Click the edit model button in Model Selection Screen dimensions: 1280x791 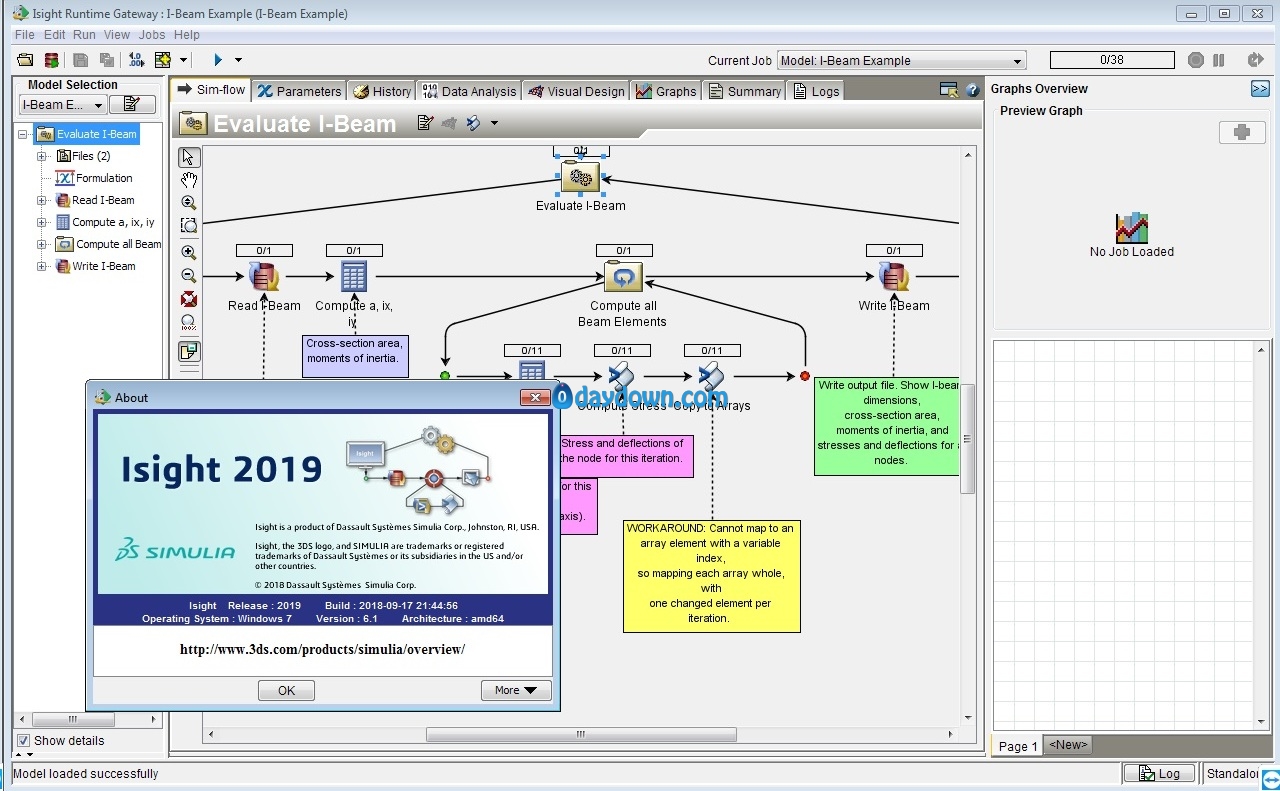[132, 104]
